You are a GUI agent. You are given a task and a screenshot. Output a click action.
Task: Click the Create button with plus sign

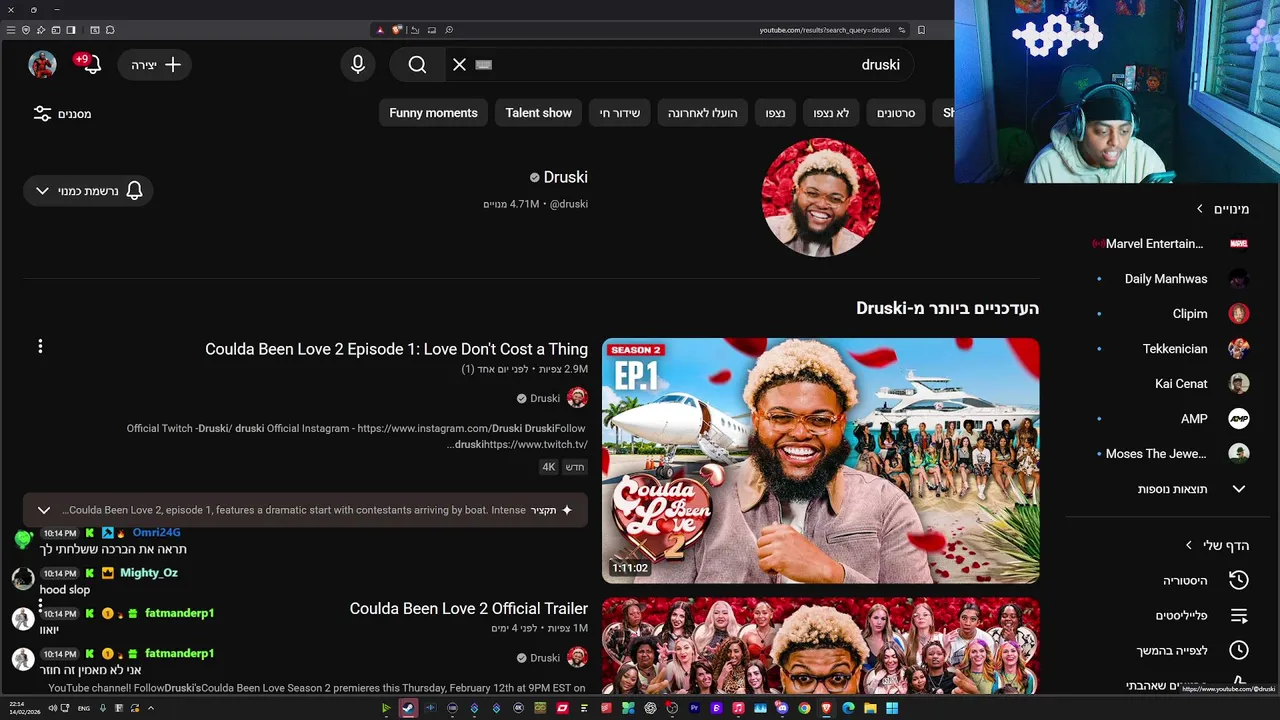click(x=155, y=64)
